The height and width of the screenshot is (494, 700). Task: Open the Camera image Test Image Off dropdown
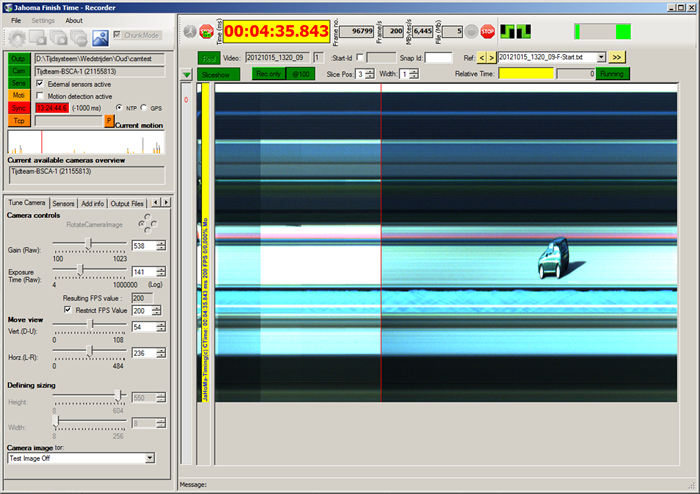(150, 458)
